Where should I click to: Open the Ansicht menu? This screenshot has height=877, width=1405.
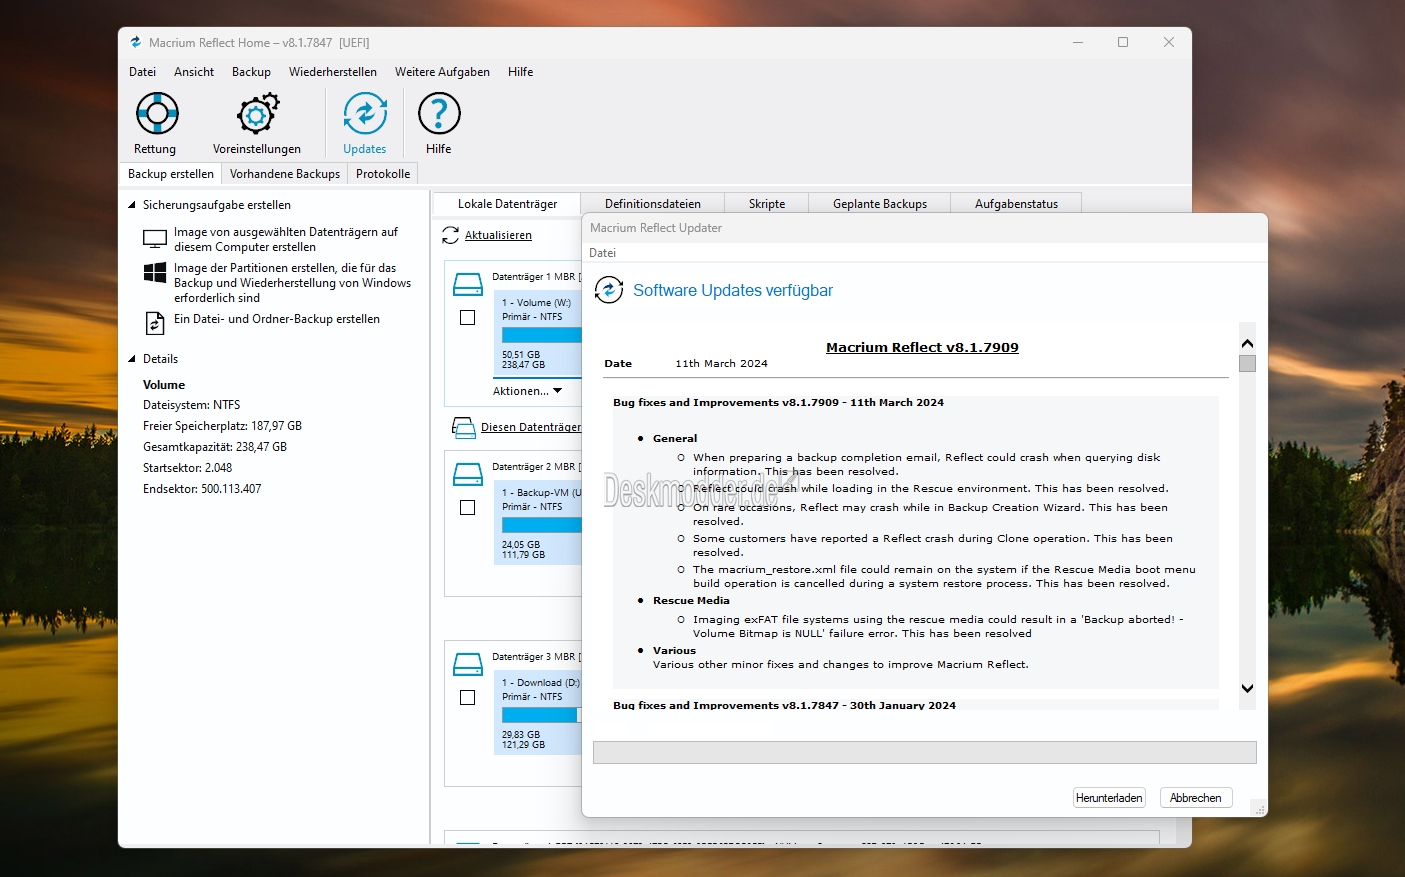[194, 72]
